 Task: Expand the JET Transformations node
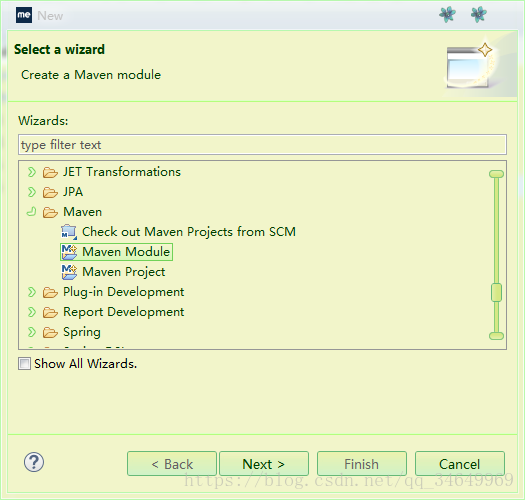click(31, 172)
